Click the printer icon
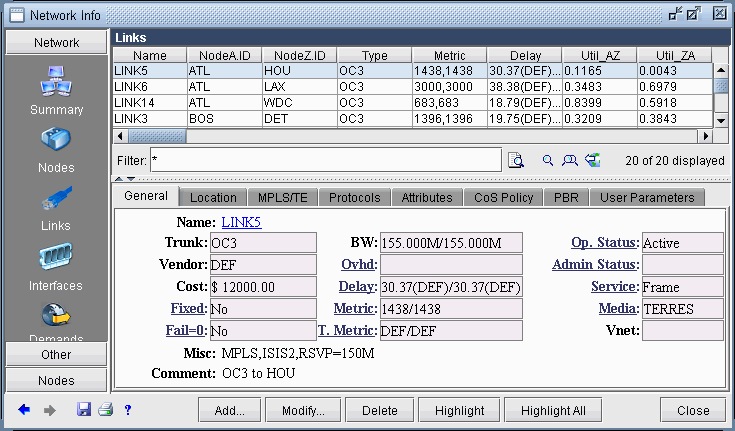The image size is (735, 431). pos(105,410)
